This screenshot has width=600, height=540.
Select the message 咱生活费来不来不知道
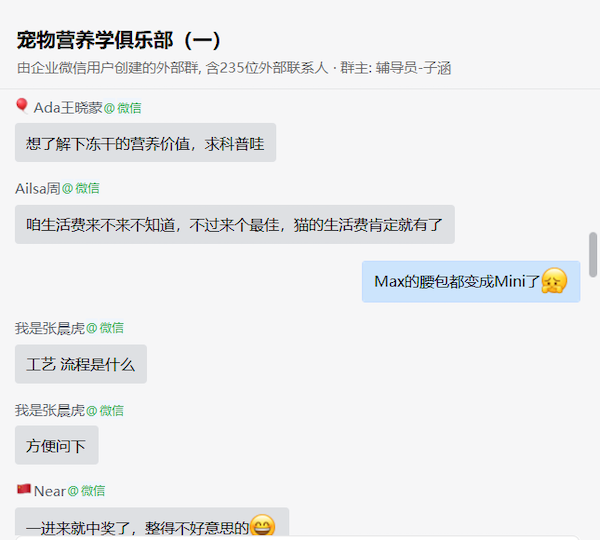coord(235,225)
